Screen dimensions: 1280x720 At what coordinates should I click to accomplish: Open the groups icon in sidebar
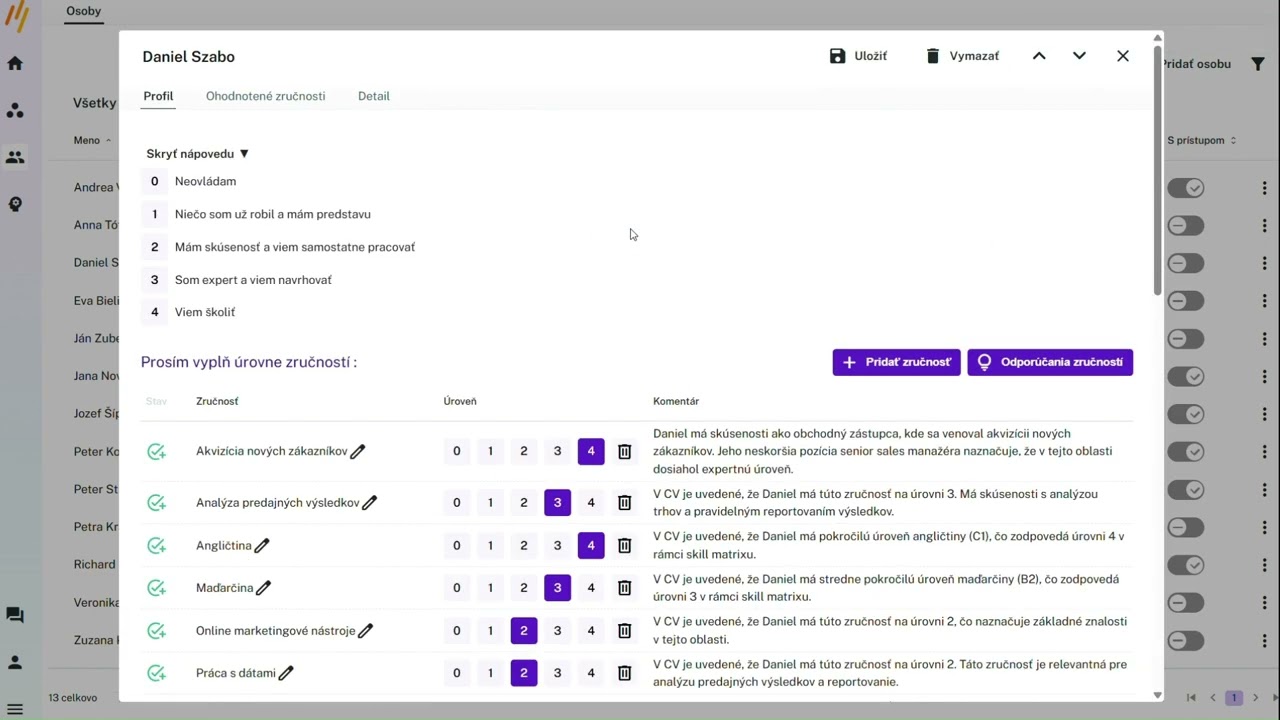15,110
